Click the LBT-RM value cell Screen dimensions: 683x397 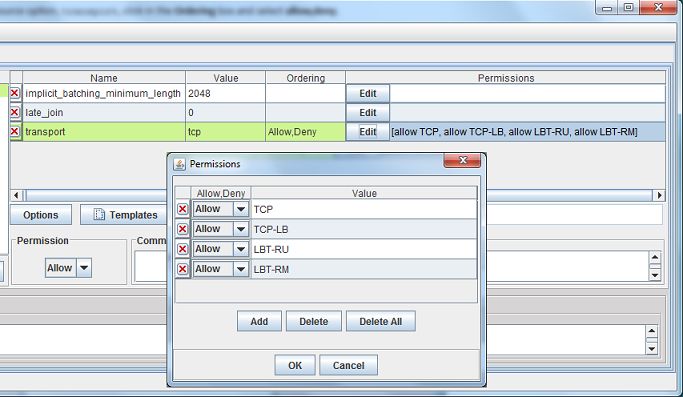tap(364, 269)
